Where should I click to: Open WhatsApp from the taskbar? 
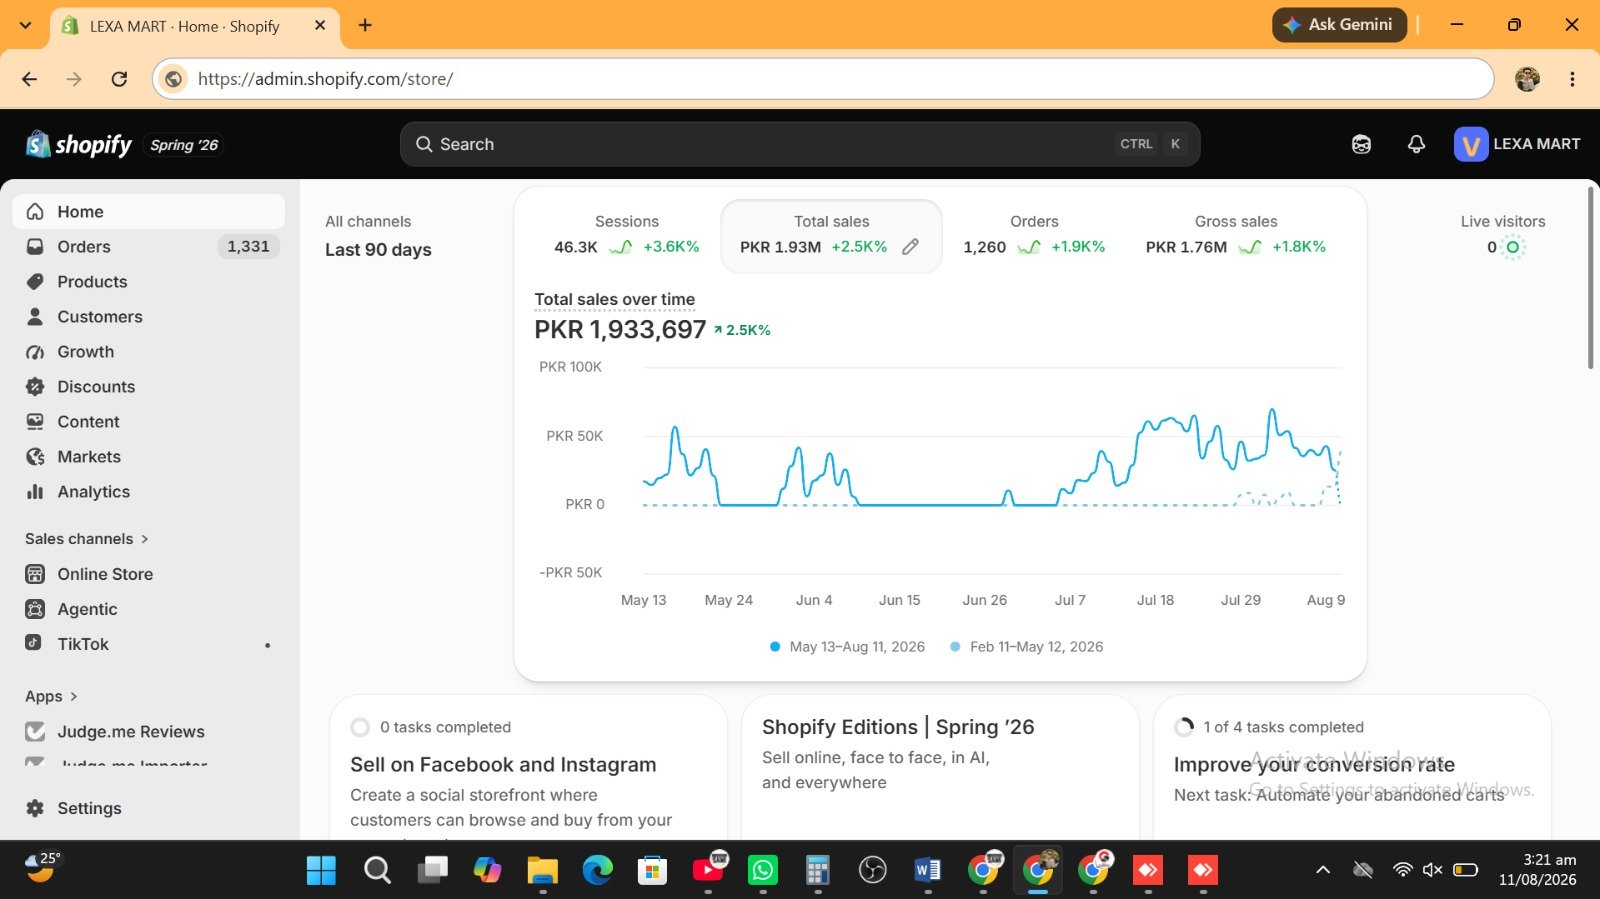pos(763,871)
